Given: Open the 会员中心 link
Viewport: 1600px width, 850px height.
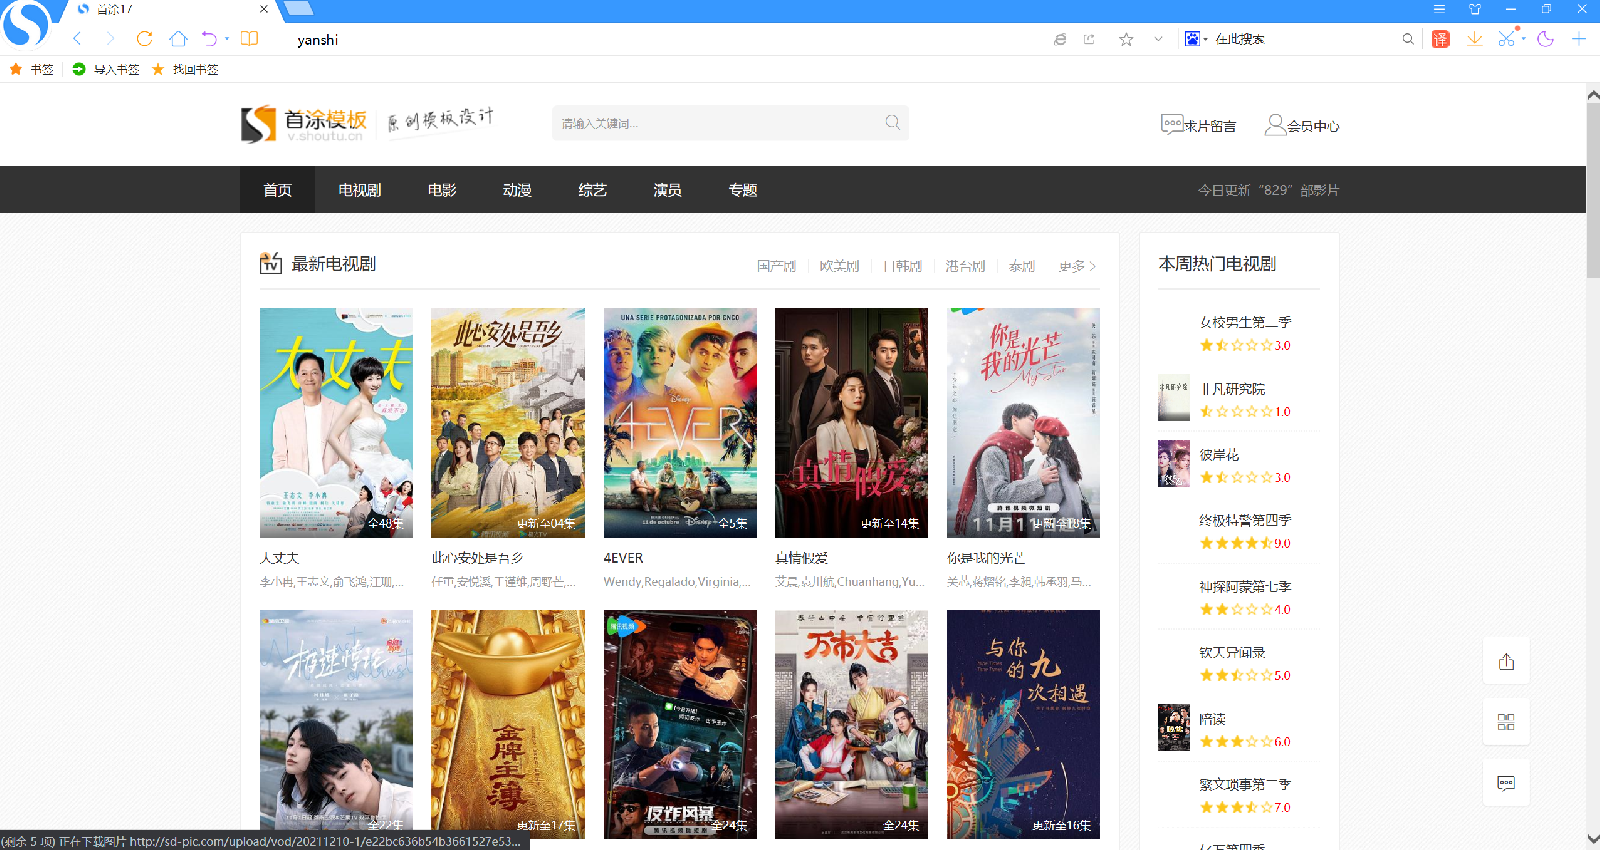Looking at the screenshot, I should (1302, 125).
